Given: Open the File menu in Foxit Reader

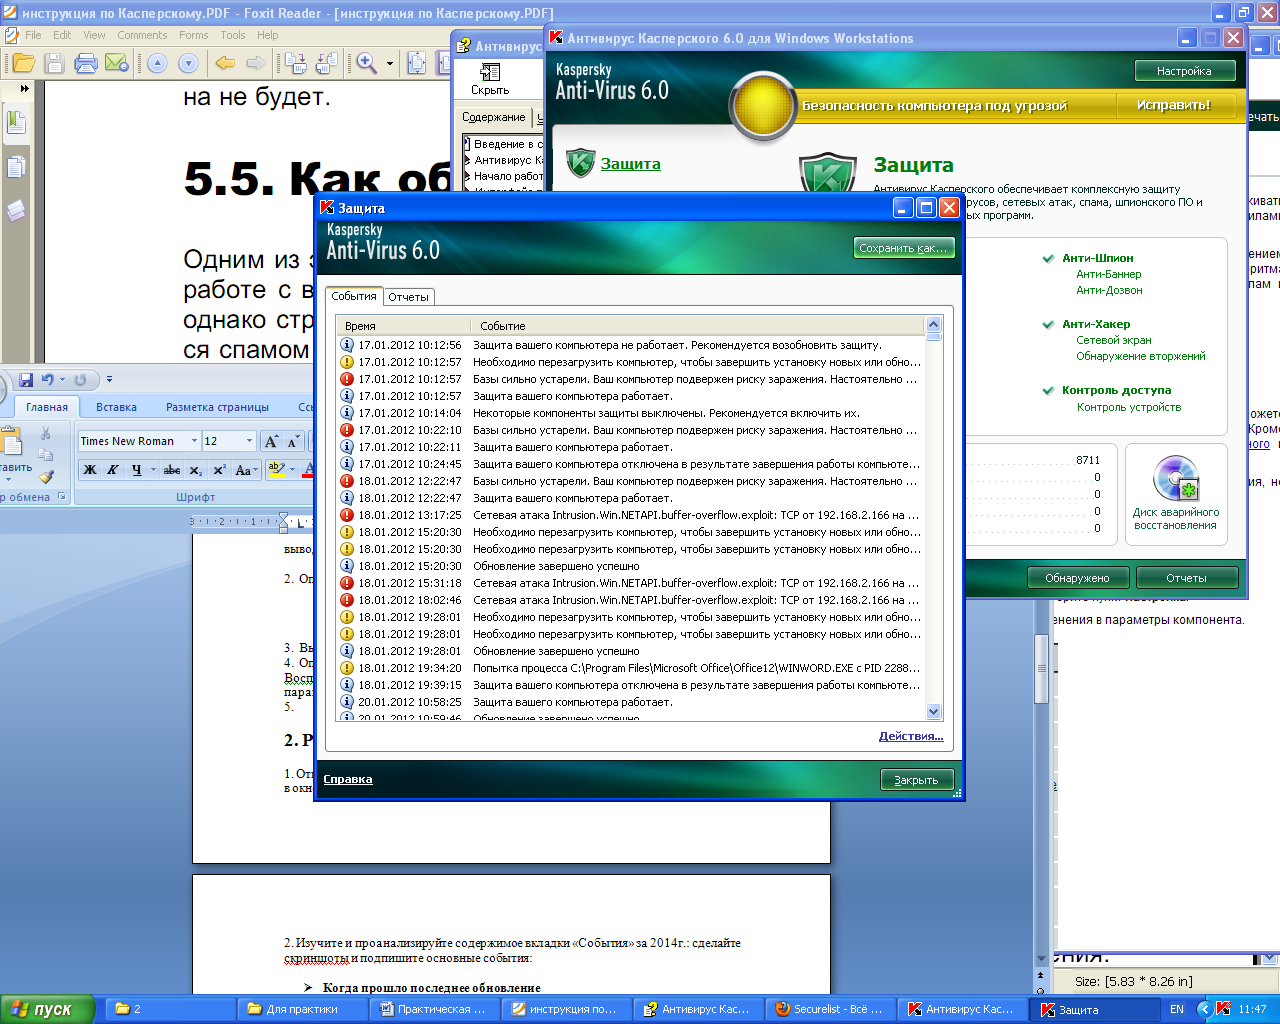Looking at the screenshot, I should pyautogui.click(x=33, y=35).
